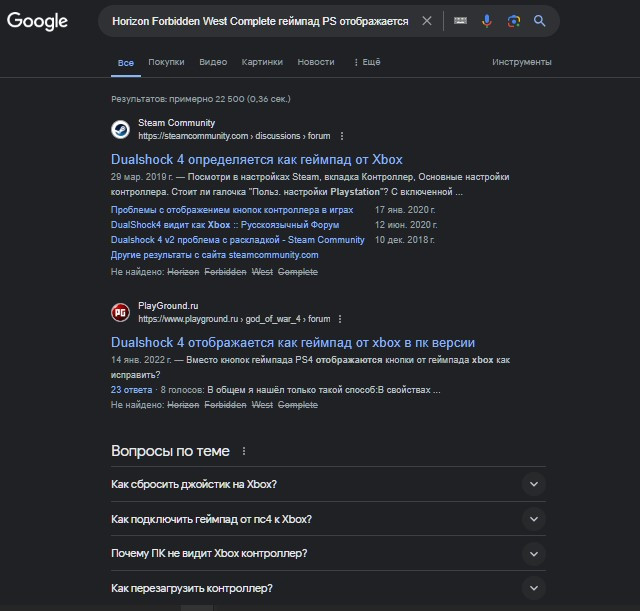Expand Как сбросить джойстик на Xbox?
This screenshot has height=611, width=640.
coord(328,484)
